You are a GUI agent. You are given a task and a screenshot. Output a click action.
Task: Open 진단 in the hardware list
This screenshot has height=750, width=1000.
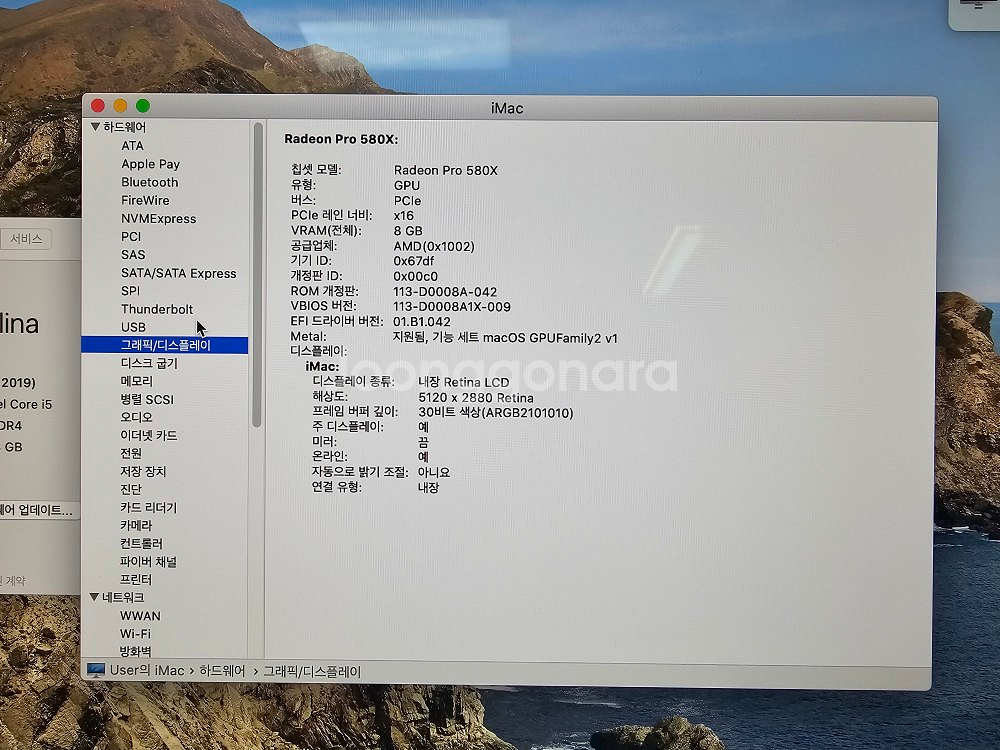(131, 489)
